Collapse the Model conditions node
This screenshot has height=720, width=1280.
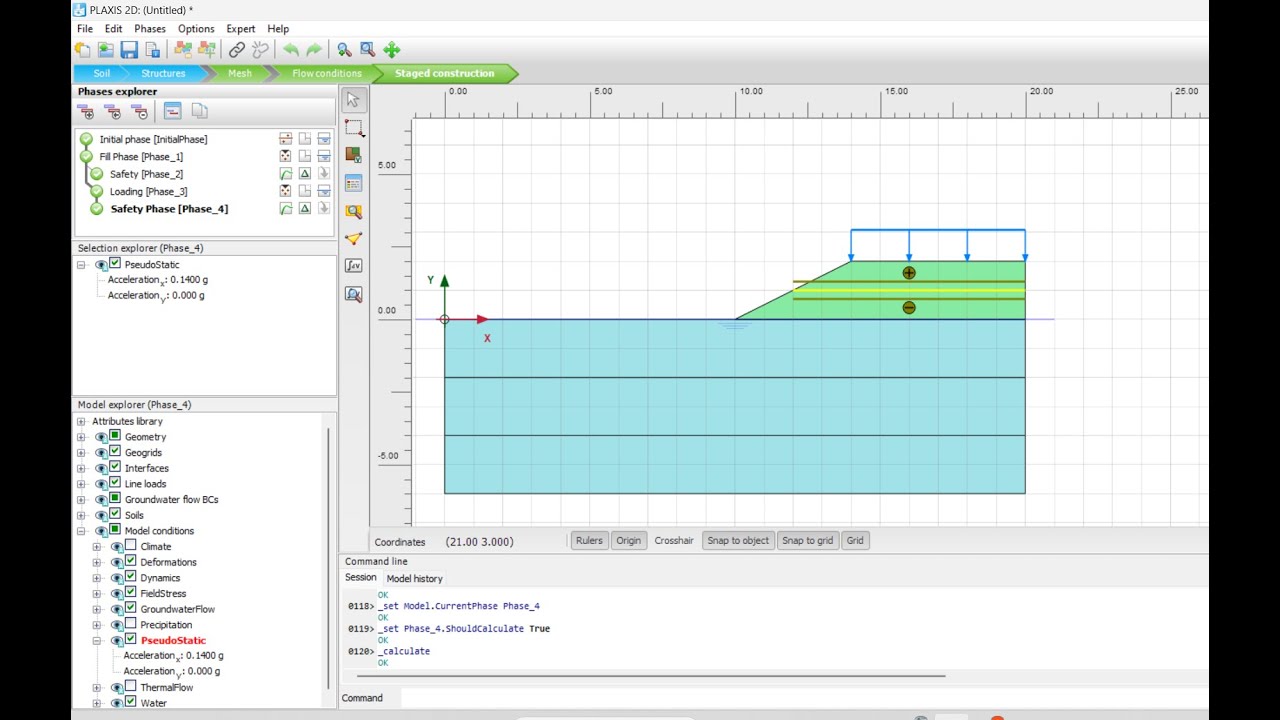pos(81,531)
